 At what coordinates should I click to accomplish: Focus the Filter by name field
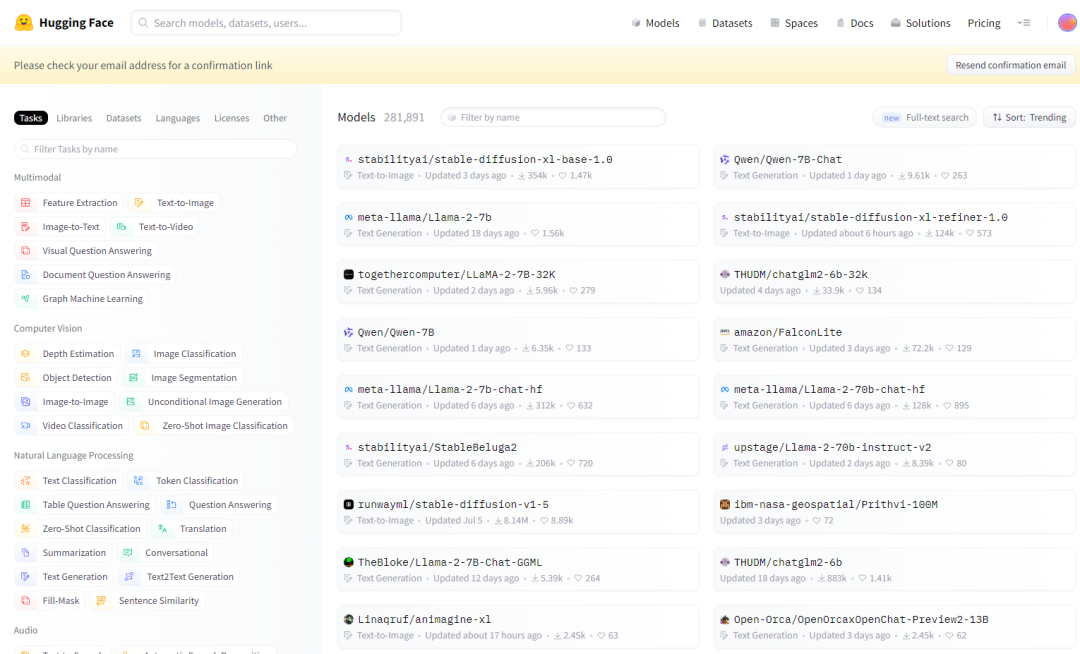[x=553, y=118]
